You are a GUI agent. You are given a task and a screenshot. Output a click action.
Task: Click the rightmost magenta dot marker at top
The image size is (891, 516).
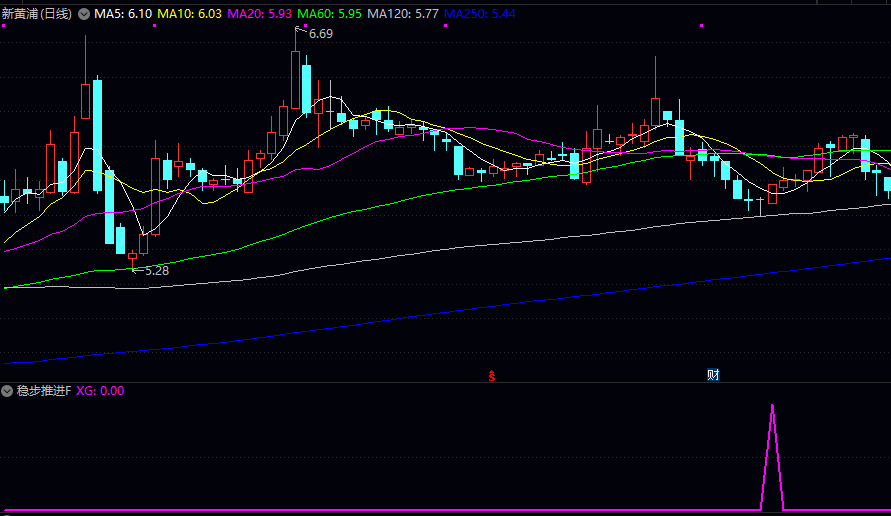702,26
